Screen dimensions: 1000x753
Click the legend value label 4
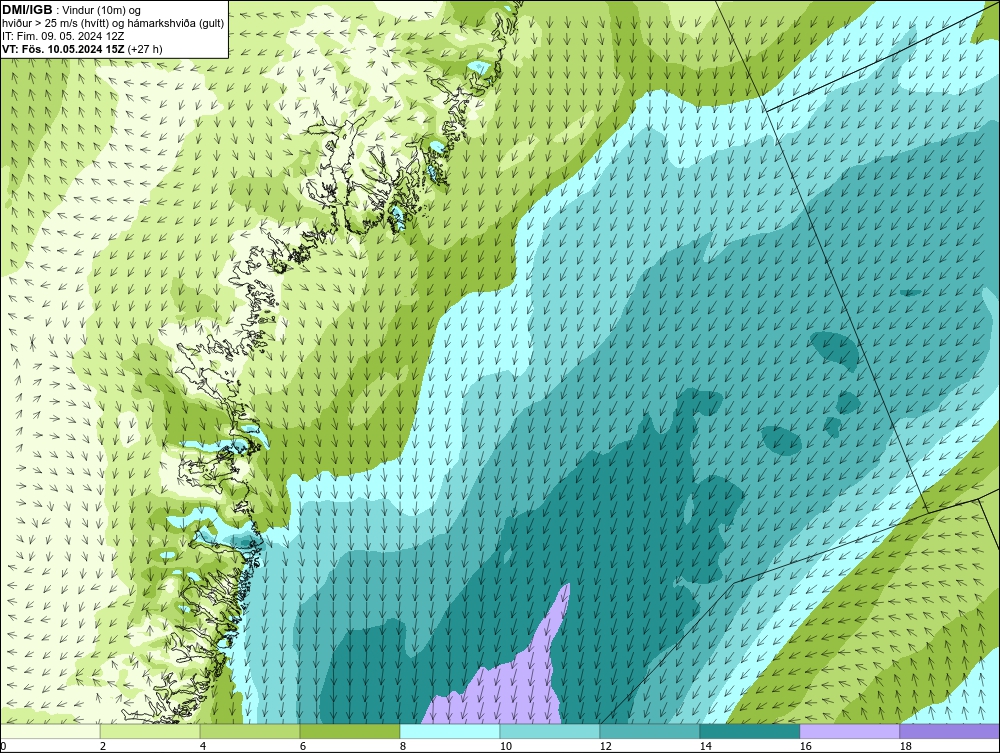pos(203,746)
